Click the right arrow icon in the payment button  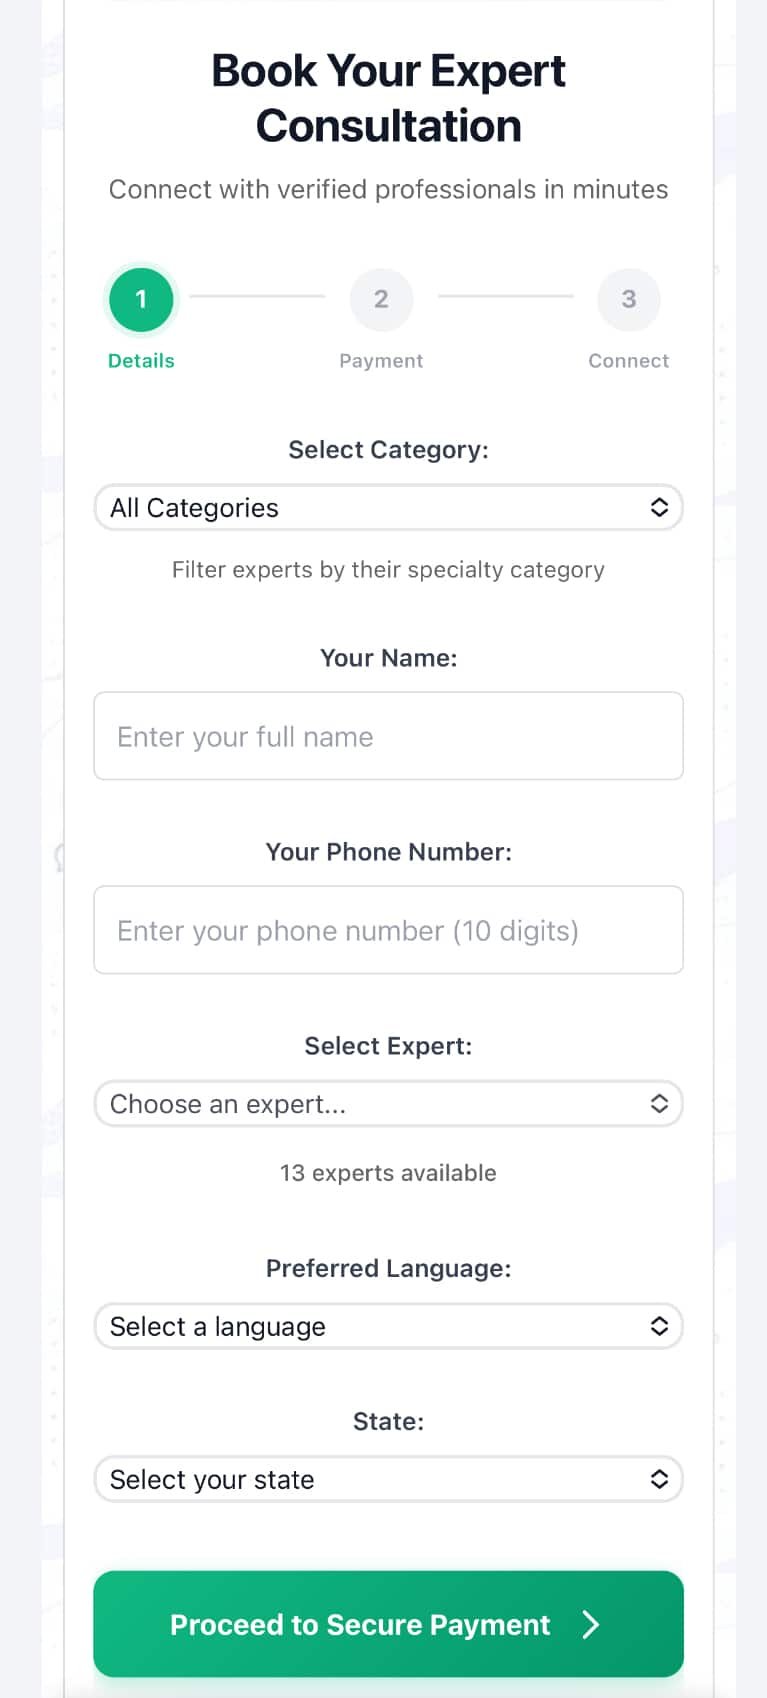pos(591,1624)
